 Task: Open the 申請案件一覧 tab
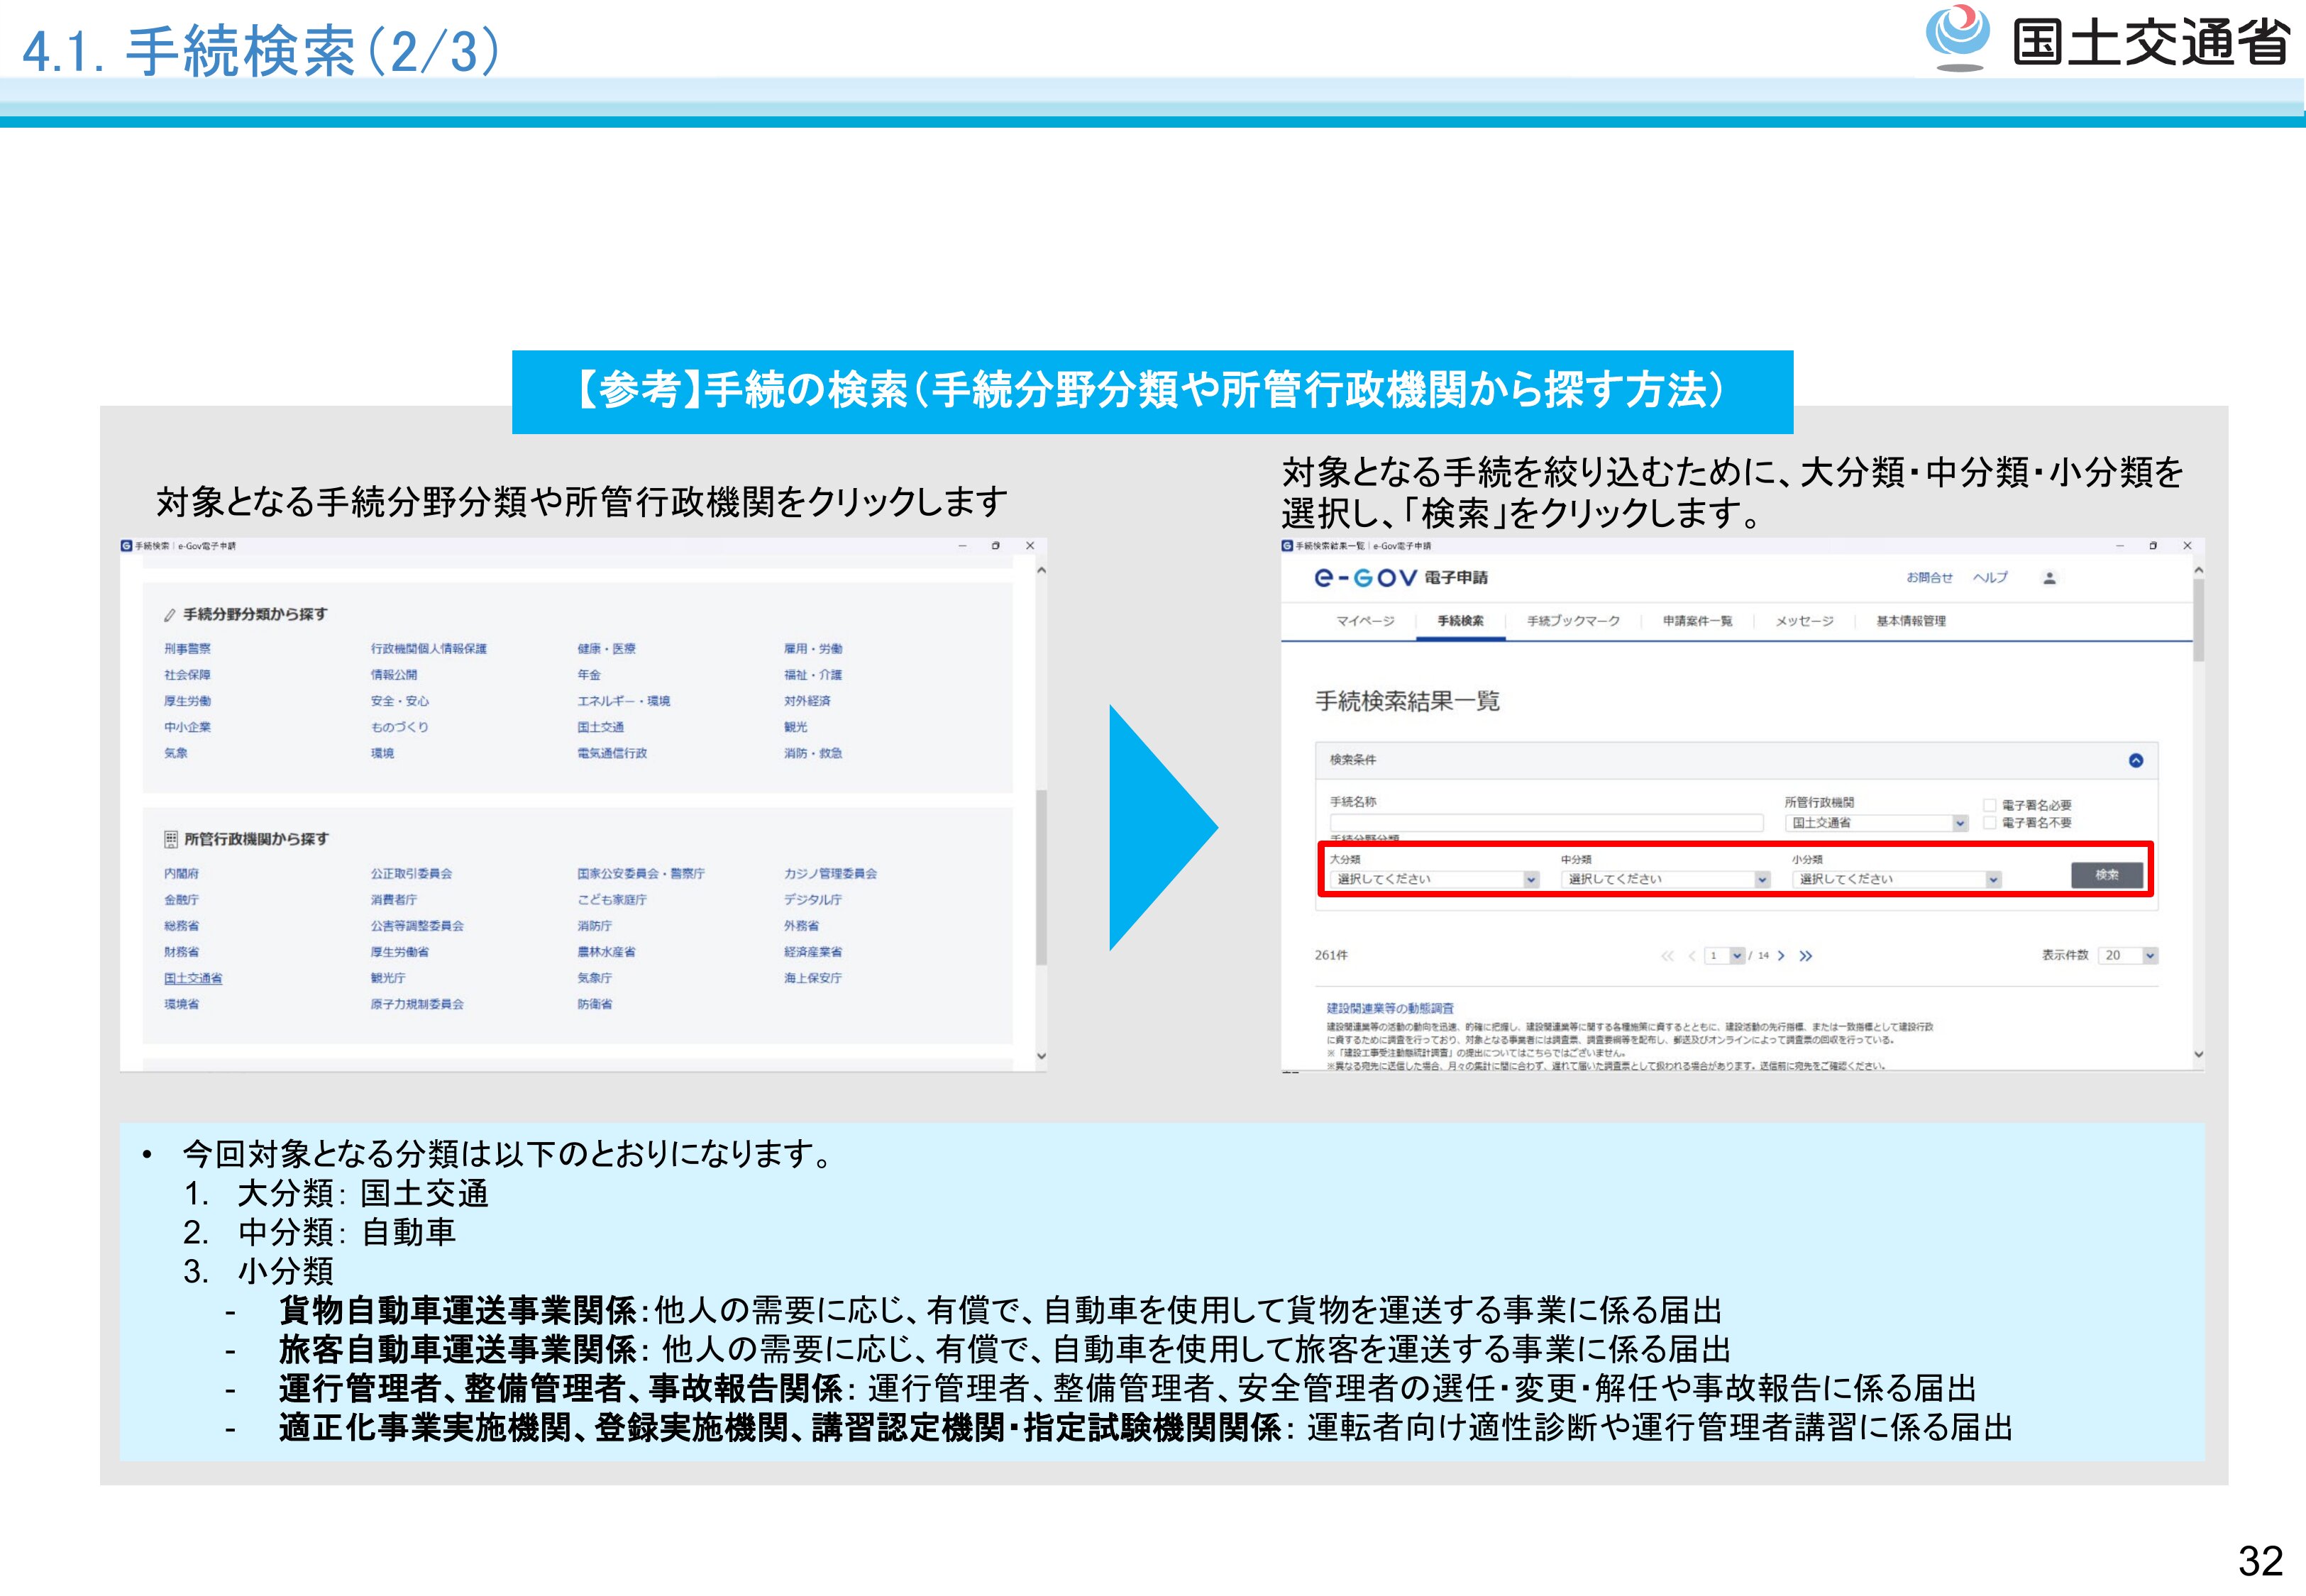(1697, 621)
